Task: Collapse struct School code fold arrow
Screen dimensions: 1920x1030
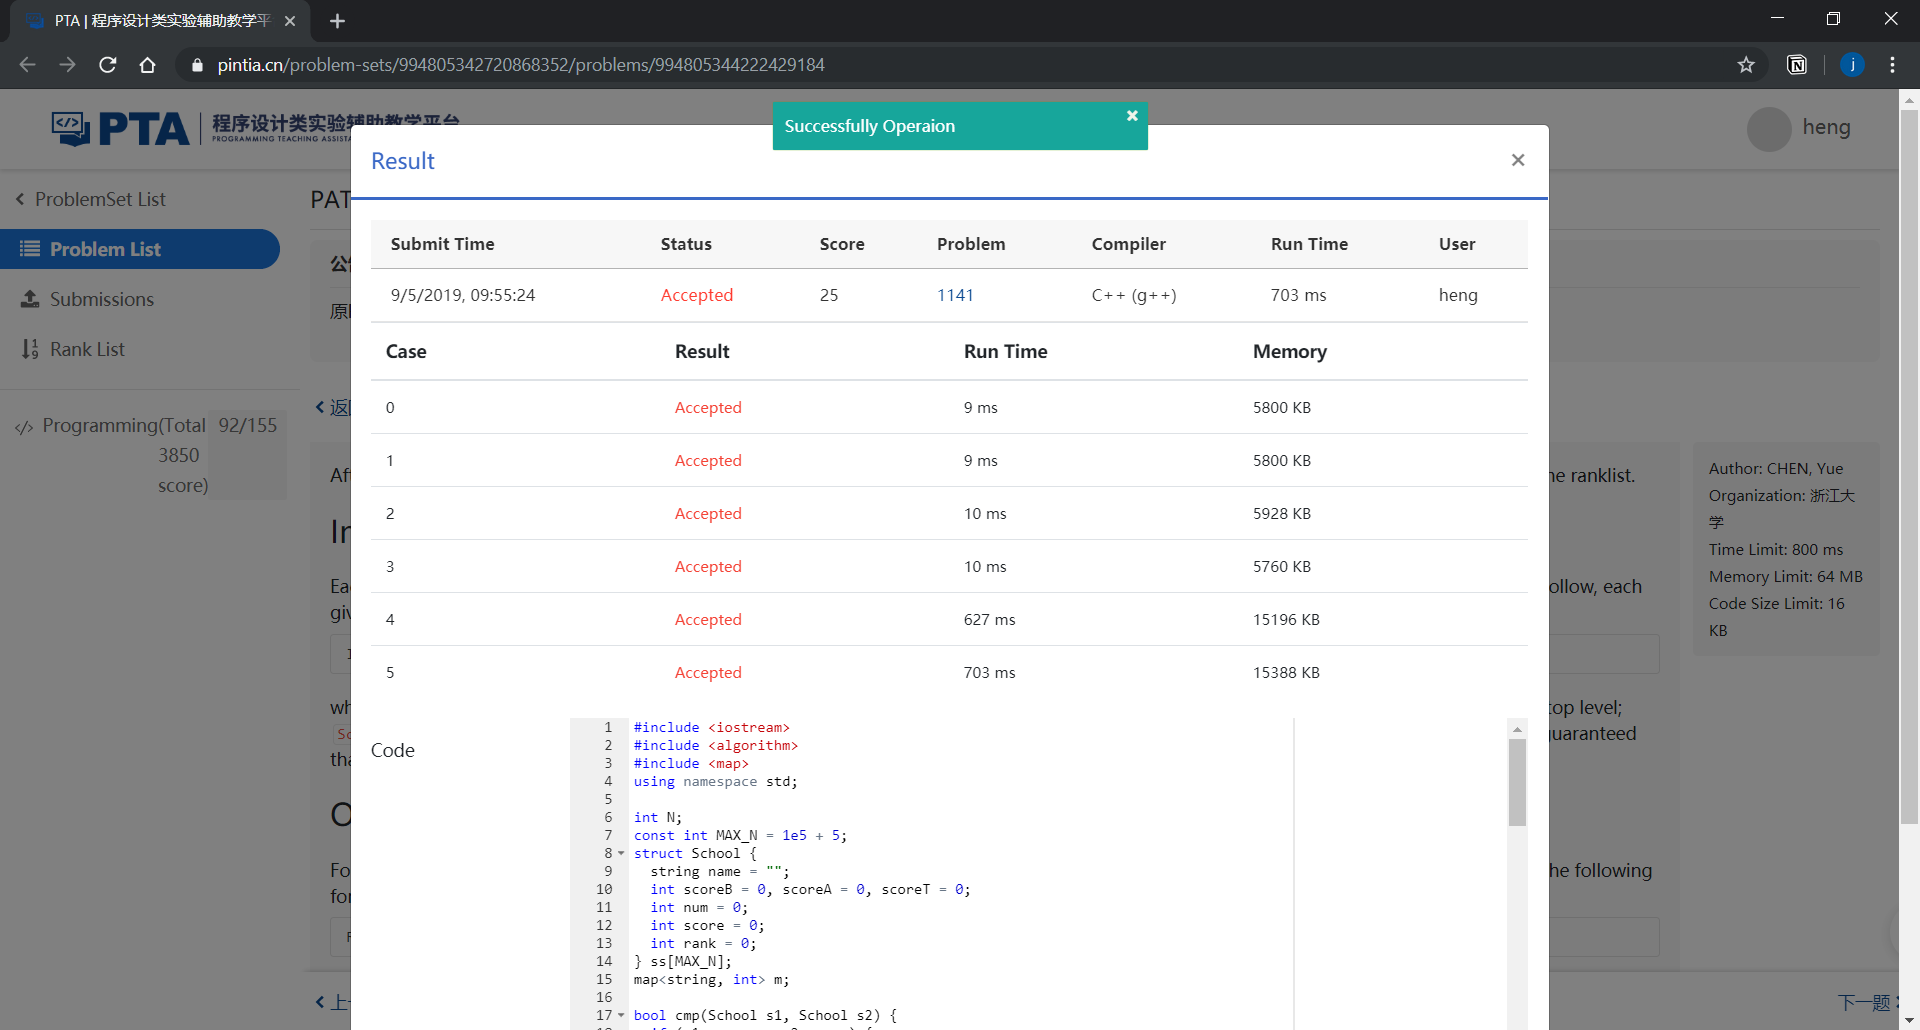Action: click(621, 854)
